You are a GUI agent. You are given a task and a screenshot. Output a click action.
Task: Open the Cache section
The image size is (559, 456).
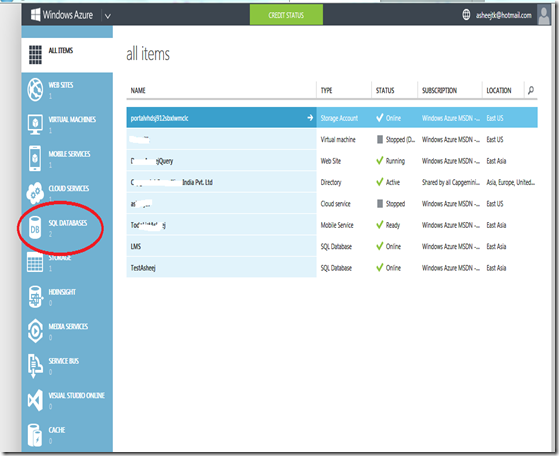[57, 430]
